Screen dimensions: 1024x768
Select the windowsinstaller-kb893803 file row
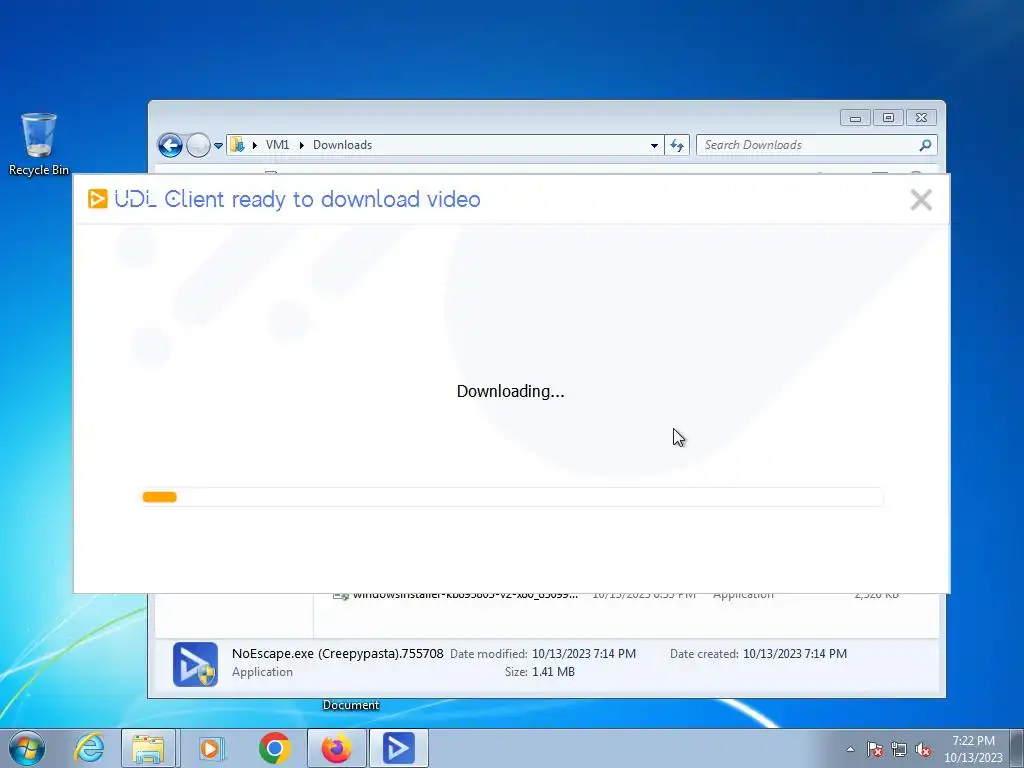(615, 595)
